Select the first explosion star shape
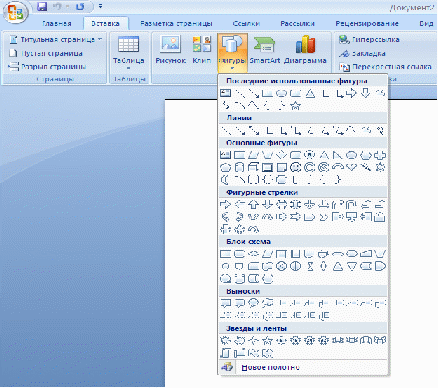438x388 pixels. (226, 340)
